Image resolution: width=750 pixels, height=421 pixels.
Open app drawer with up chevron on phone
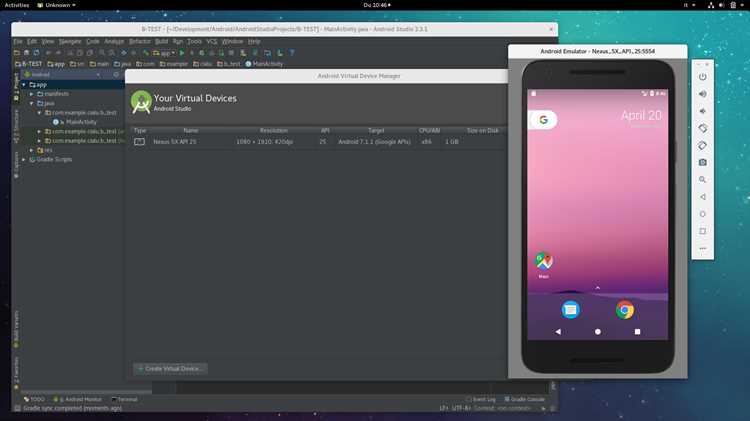pos(597,288)
